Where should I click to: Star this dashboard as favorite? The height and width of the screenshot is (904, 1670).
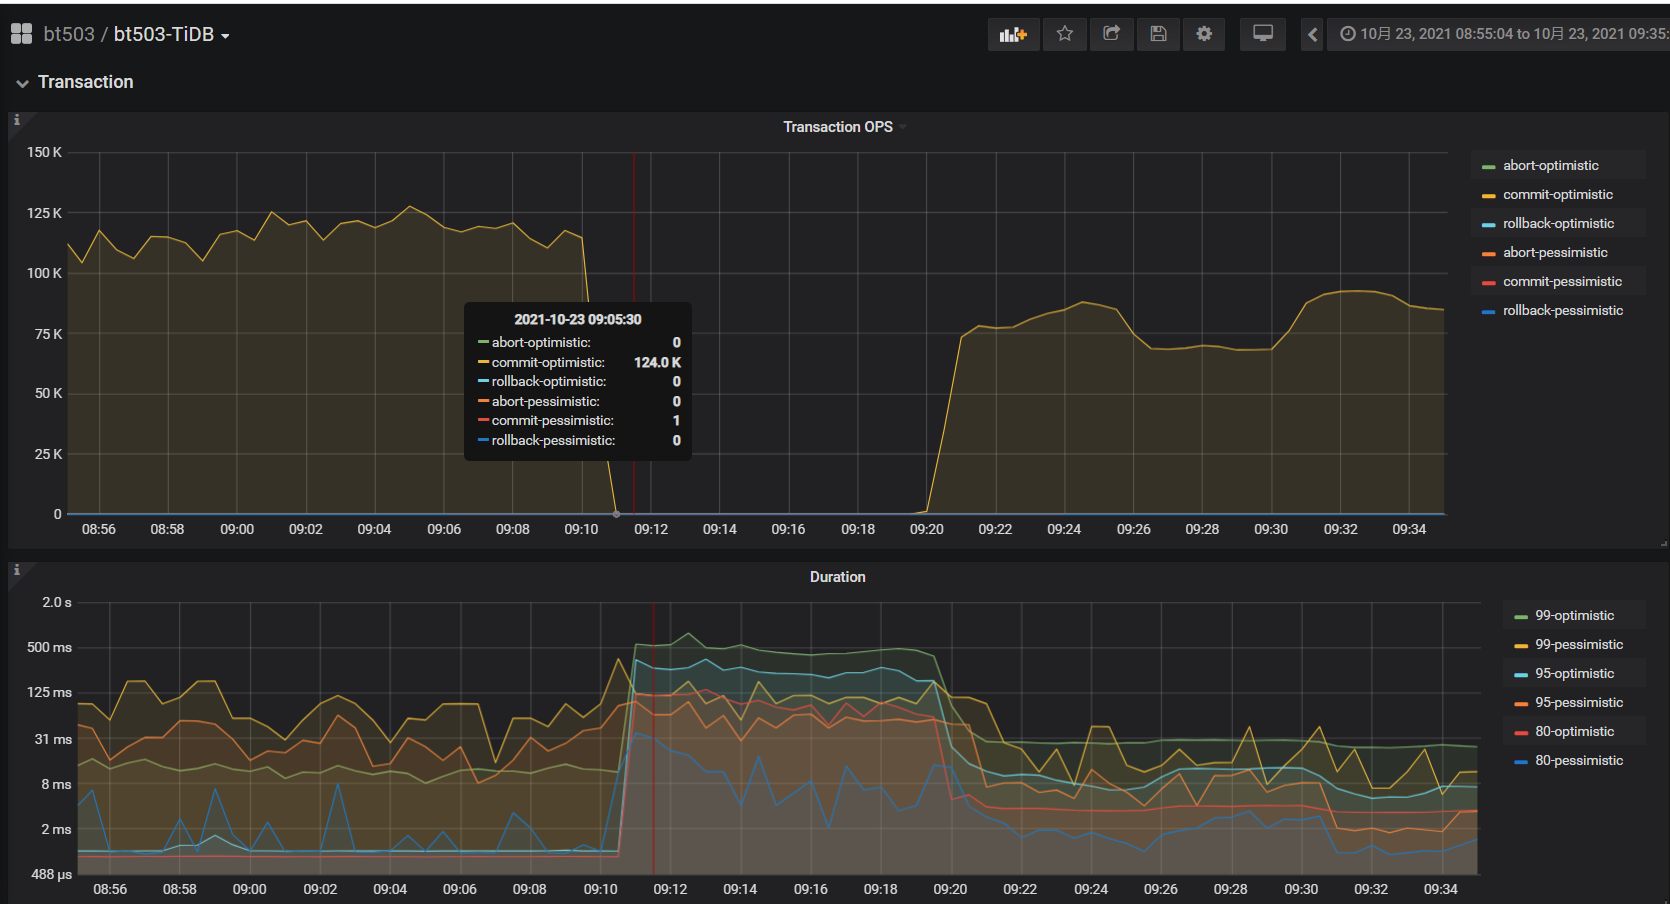coord(1064,34)
